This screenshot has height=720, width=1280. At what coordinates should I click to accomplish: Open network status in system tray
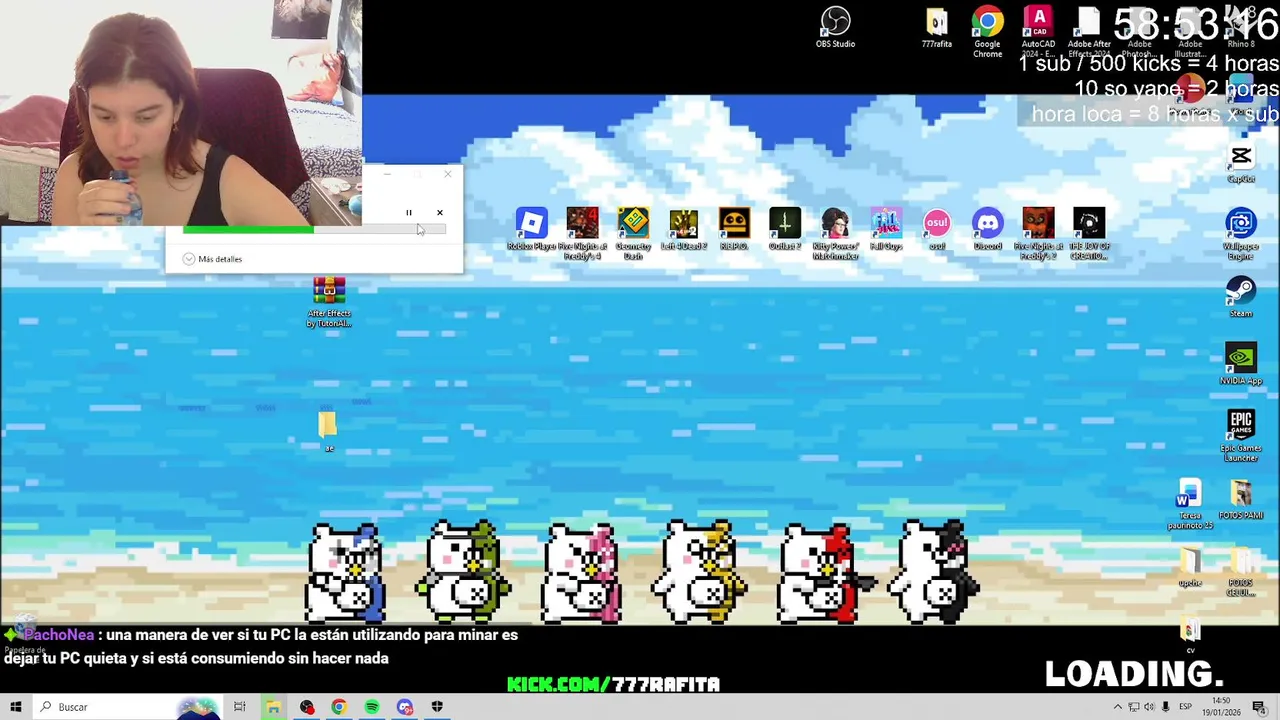click(1134, 707)
